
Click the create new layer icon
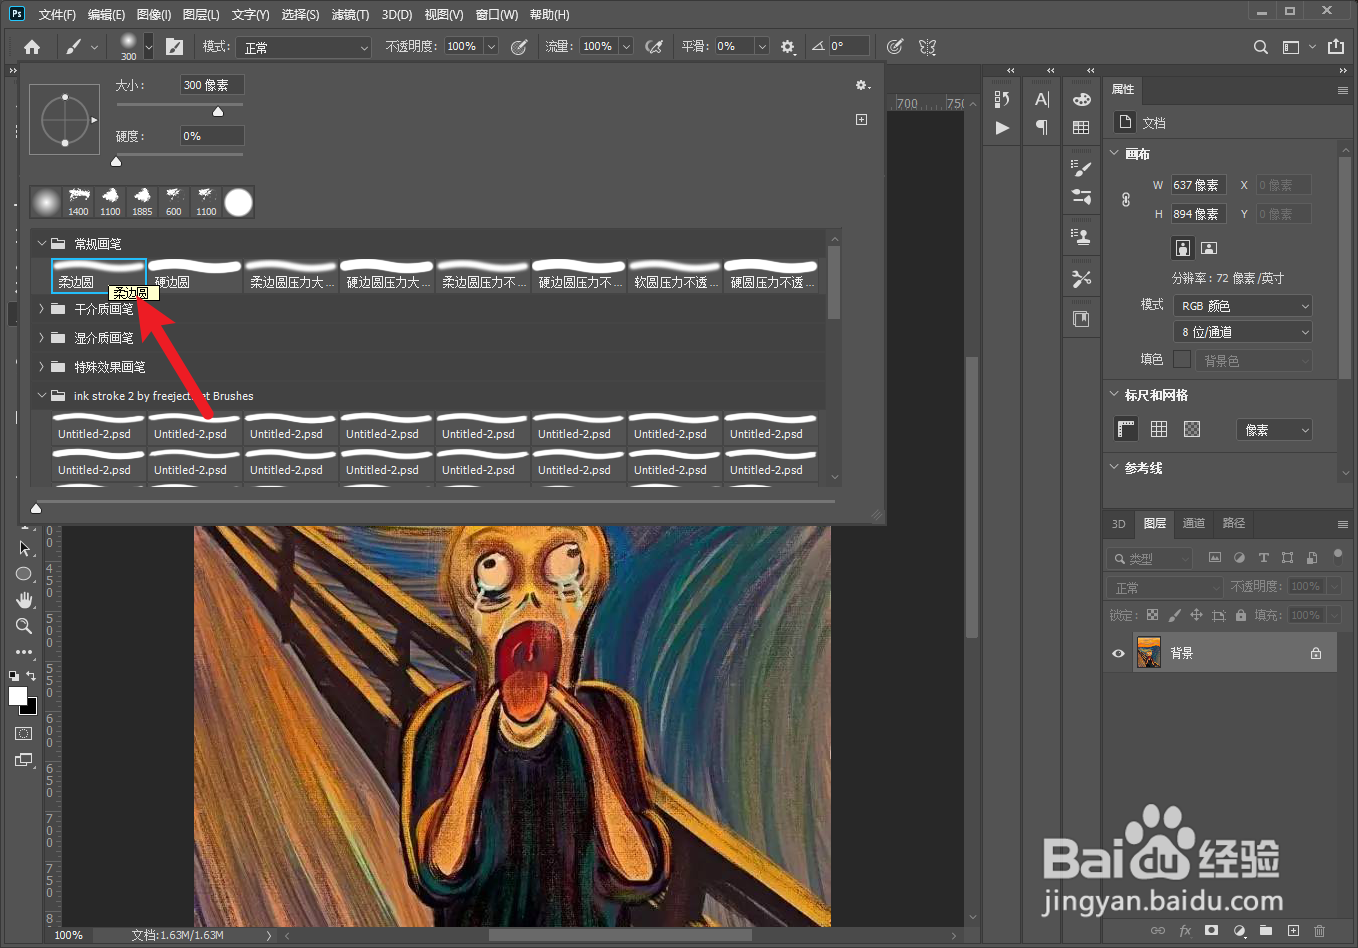click(x=1293, y=930)
